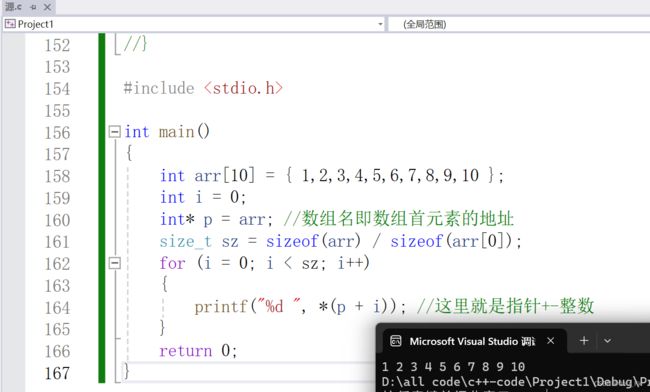The width and height of the screenshot is (650, 392).
Task: Click the terminal icon in the console tab
Action: 396,341
